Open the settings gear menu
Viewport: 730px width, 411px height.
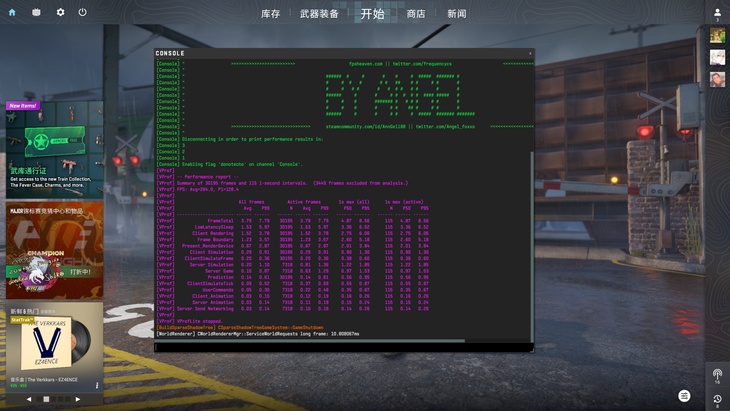pos(61,12)
